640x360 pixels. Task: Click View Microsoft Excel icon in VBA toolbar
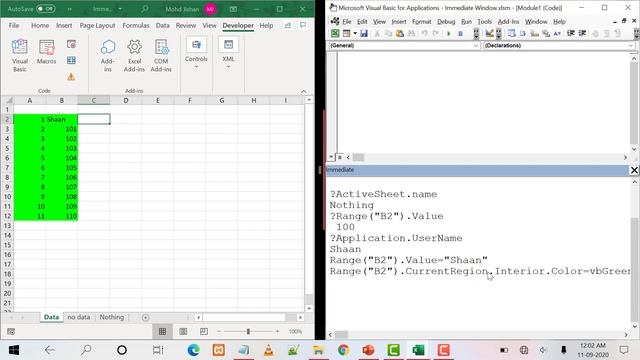click(335, 33)
